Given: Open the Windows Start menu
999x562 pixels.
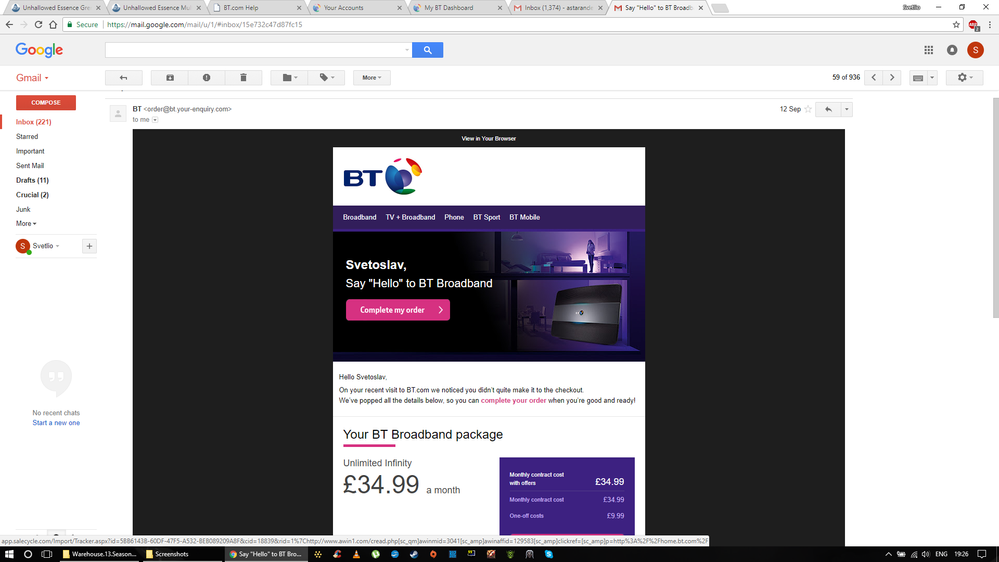Looking at the screenshot, I should [9, 554].
